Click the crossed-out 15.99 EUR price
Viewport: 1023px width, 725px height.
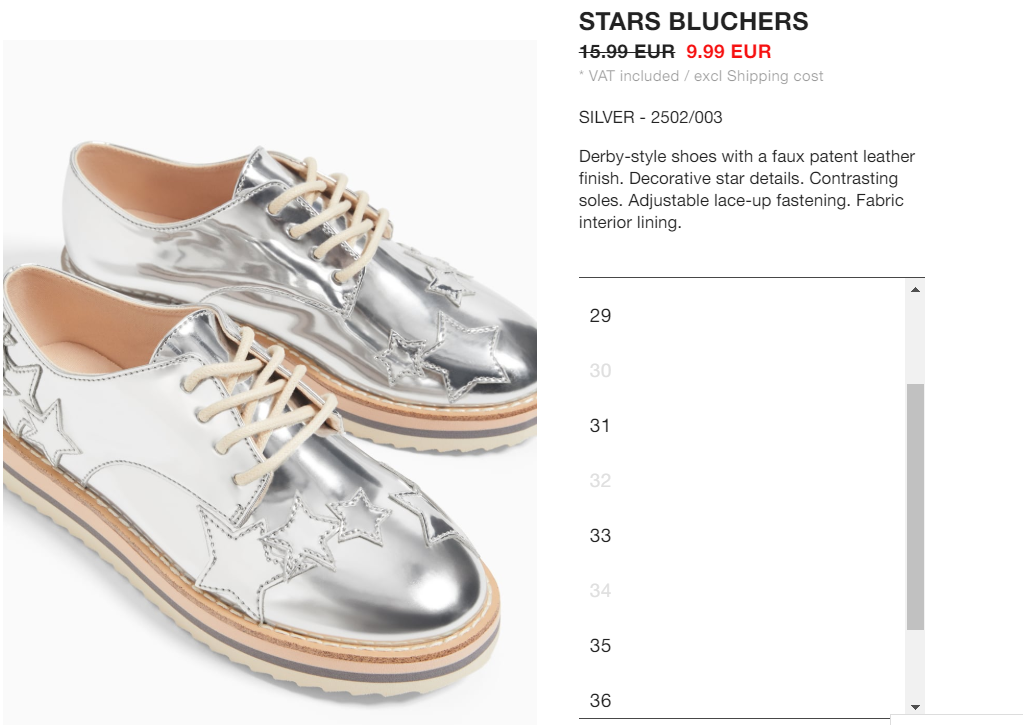tap(627, 52)
